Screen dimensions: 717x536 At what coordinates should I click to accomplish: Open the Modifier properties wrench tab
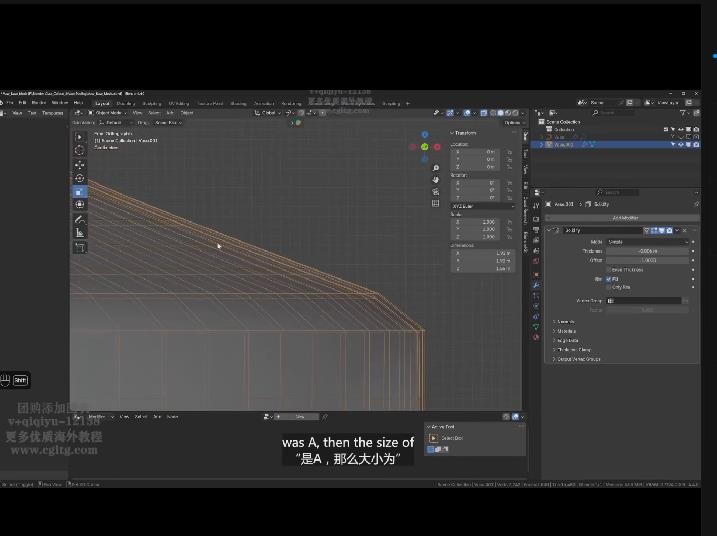[536, 286]
